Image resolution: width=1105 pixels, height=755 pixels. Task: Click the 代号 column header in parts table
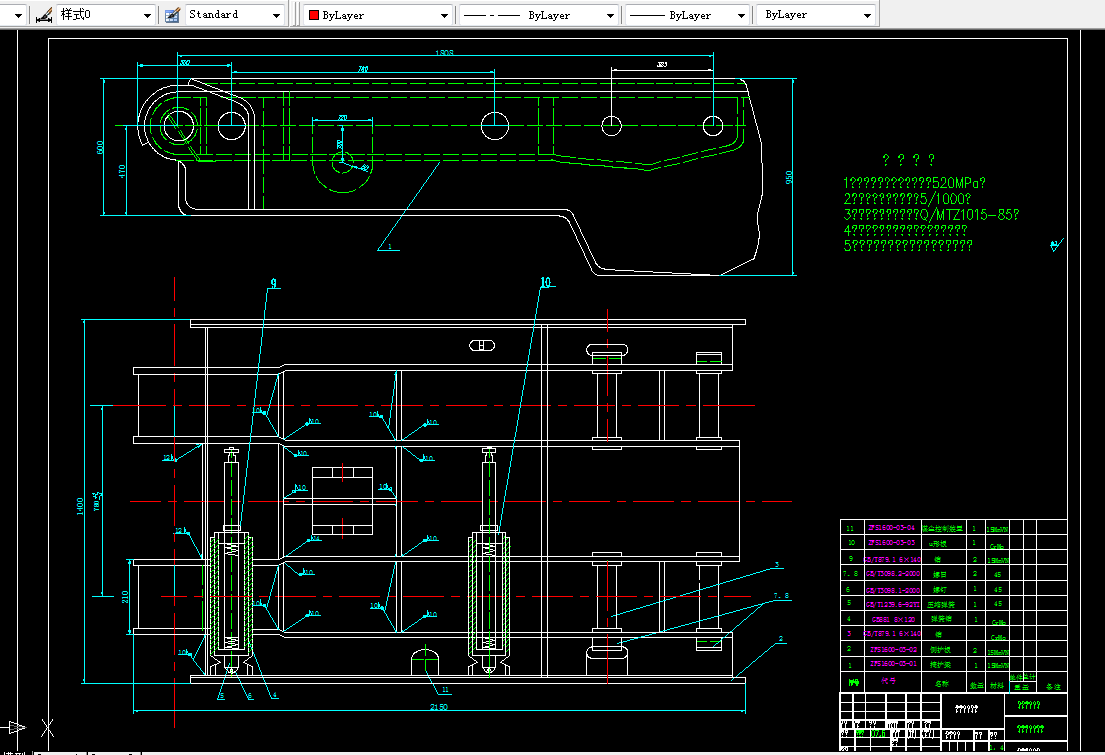coord(889,682)
